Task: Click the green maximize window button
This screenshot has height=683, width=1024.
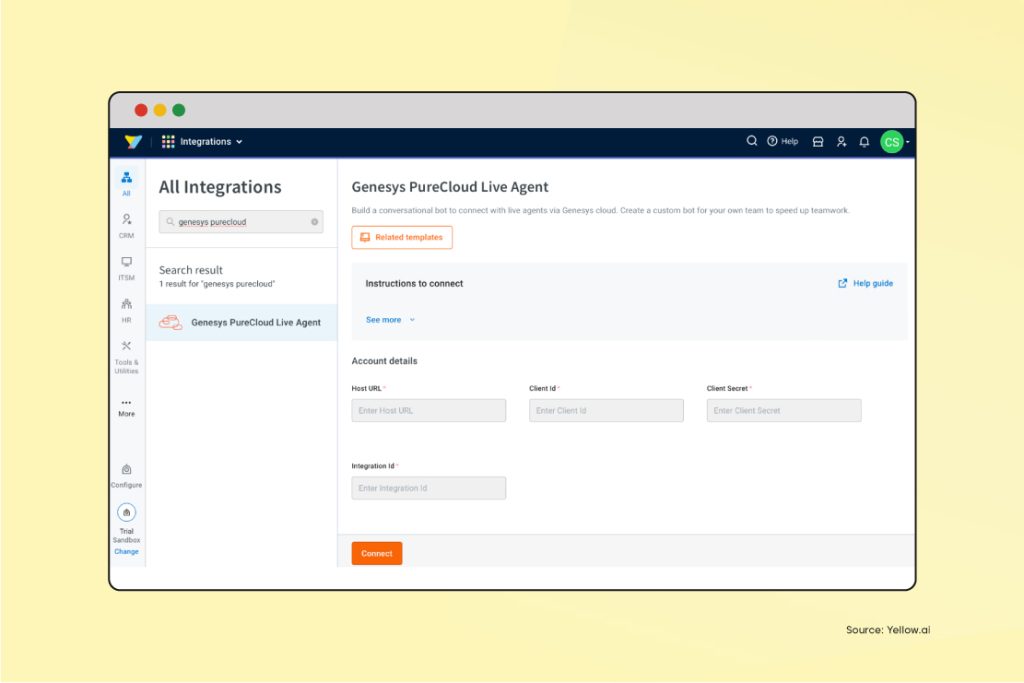Action: pos(179,110)
